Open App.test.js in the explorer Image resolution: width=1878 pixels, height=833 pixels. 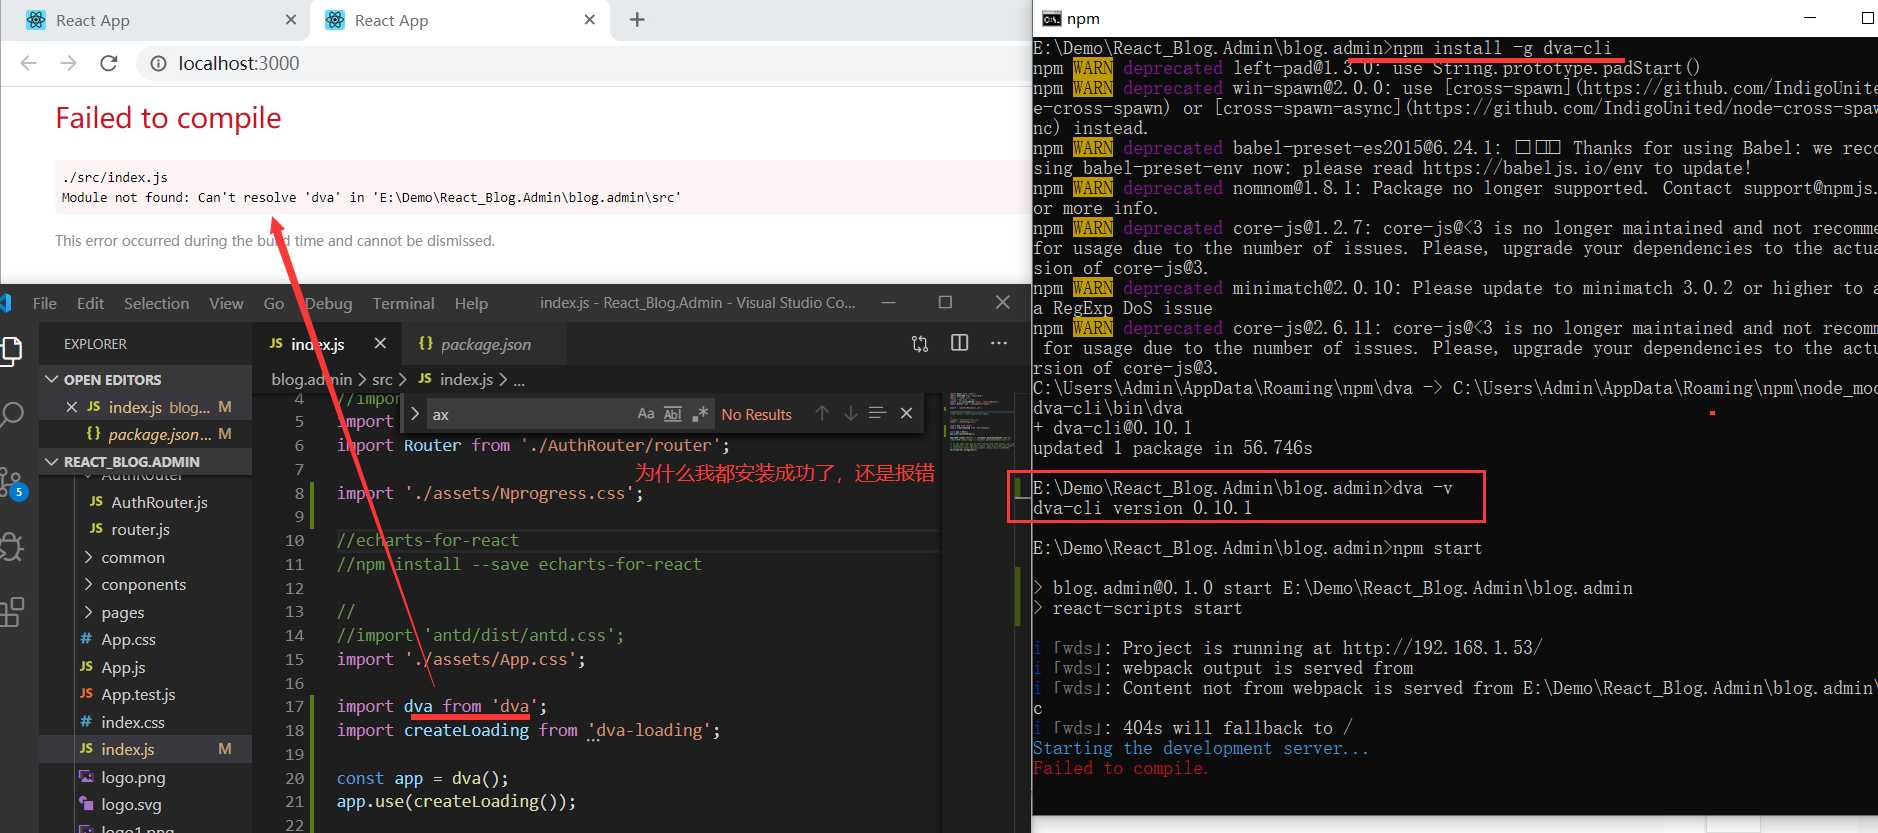point(138,694)
